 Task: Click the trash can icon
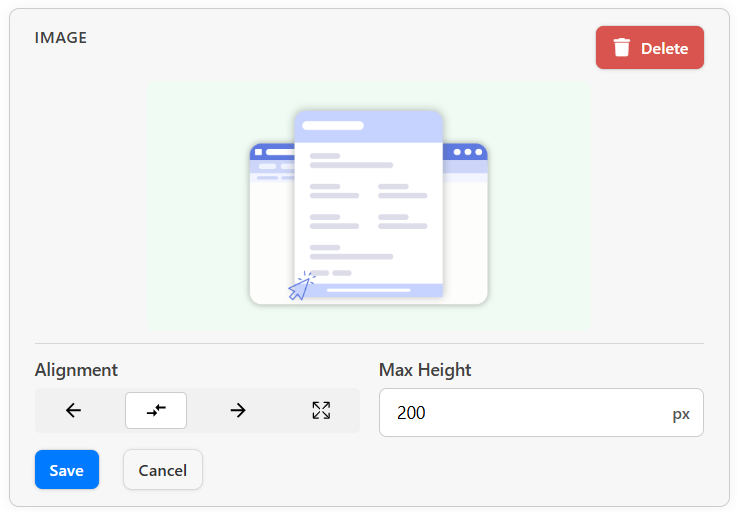pyautogui.click(x=621, y=47)
